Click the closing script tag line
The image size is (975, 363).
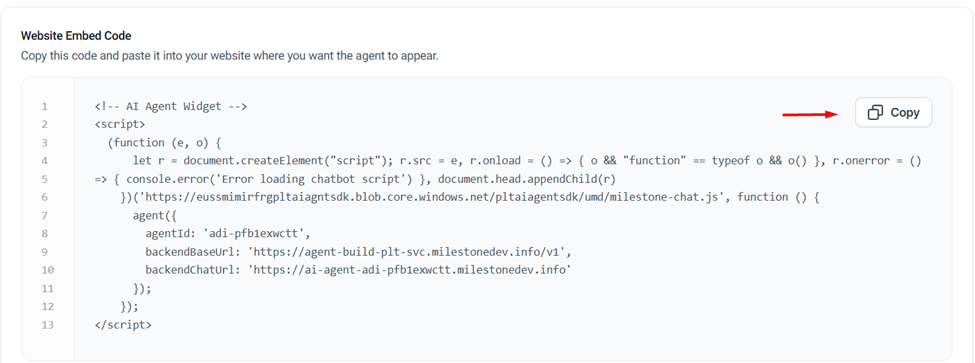123,325
